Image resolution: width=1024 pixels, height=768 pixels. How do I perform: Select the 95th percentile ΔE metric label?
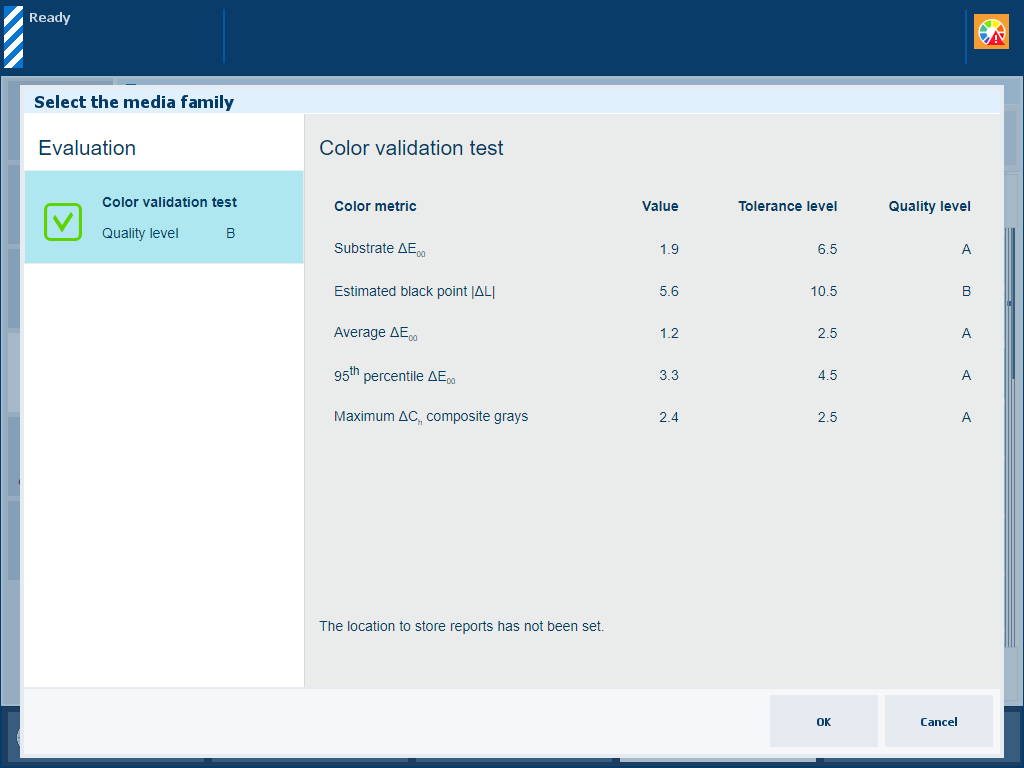point(394,376)
